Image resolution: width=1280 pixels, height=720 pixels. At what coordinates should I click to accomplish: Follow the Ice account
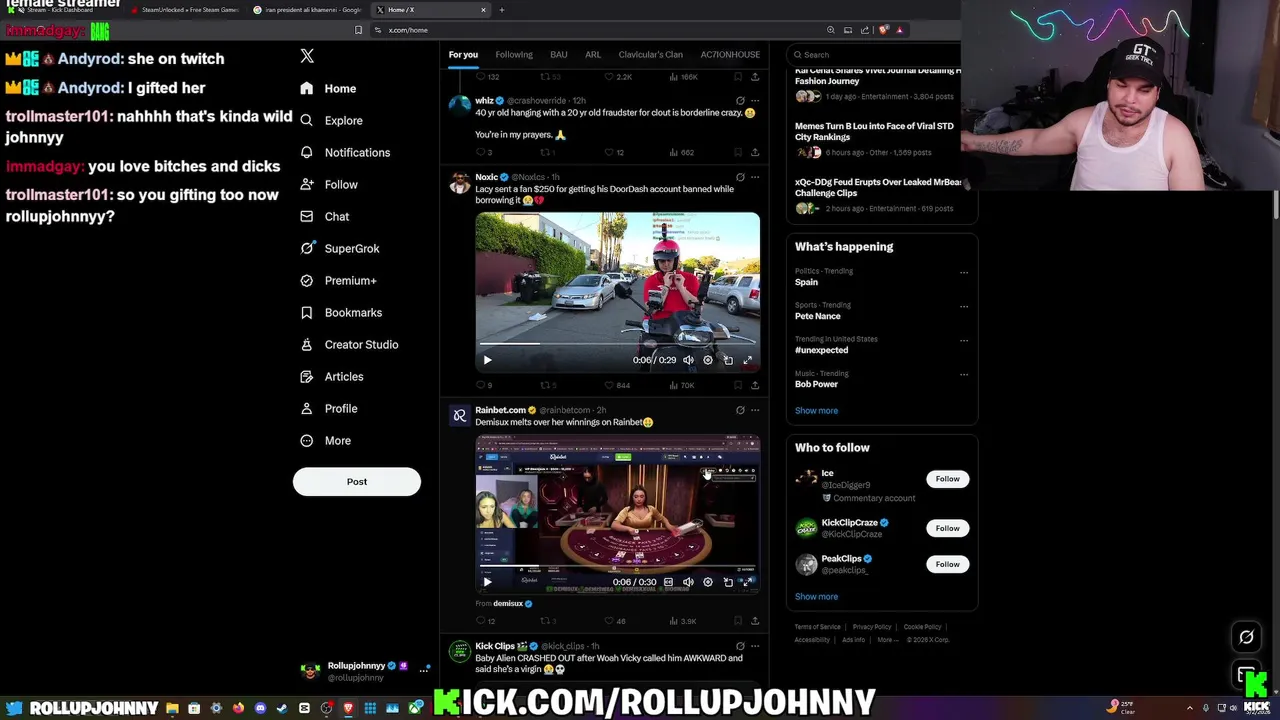click(x=947, y=479)
